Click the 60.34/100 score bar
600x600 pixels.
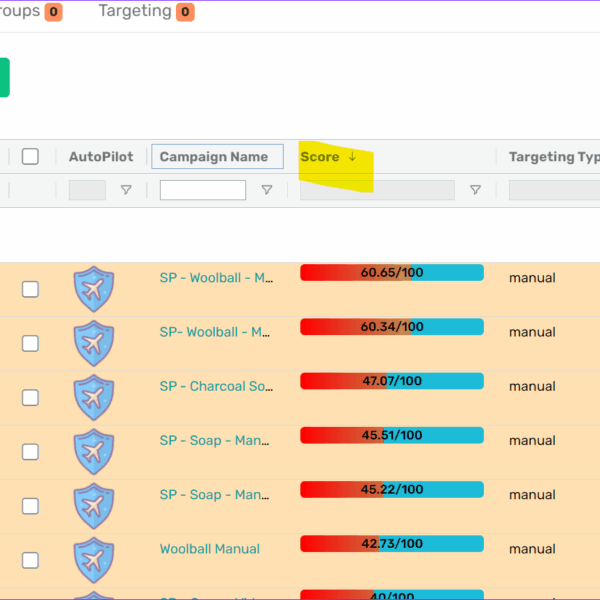click(x=392, y=327)
